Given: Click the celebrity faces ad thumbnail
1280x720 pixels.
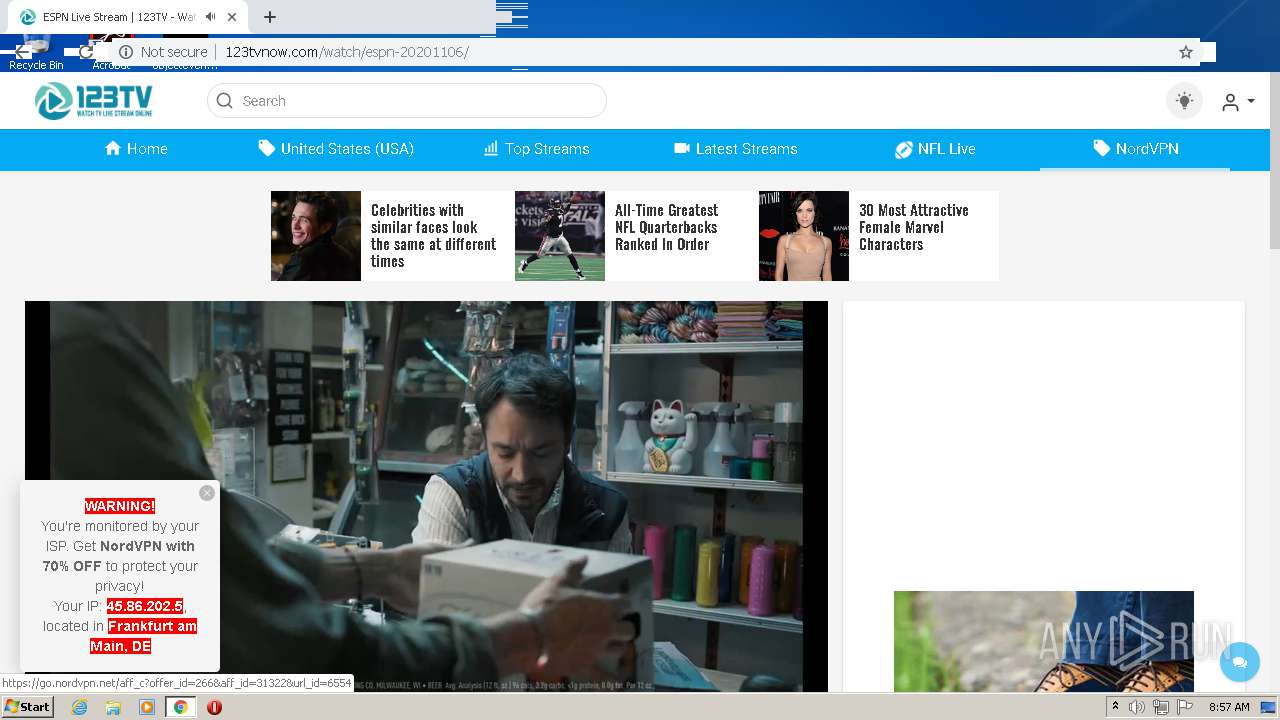Looking at the screenshot, I should pos(316,236).
